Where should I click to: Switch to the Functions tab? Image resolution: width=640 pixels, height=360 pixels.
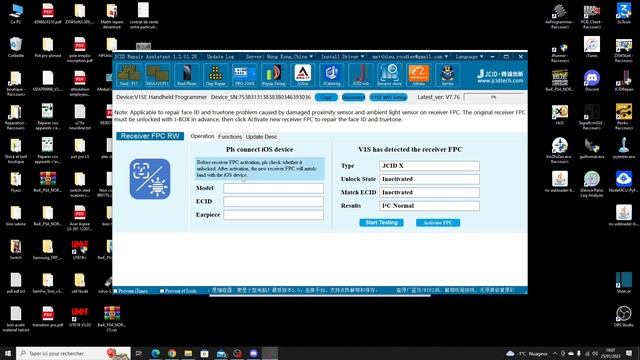coord(230,137)
